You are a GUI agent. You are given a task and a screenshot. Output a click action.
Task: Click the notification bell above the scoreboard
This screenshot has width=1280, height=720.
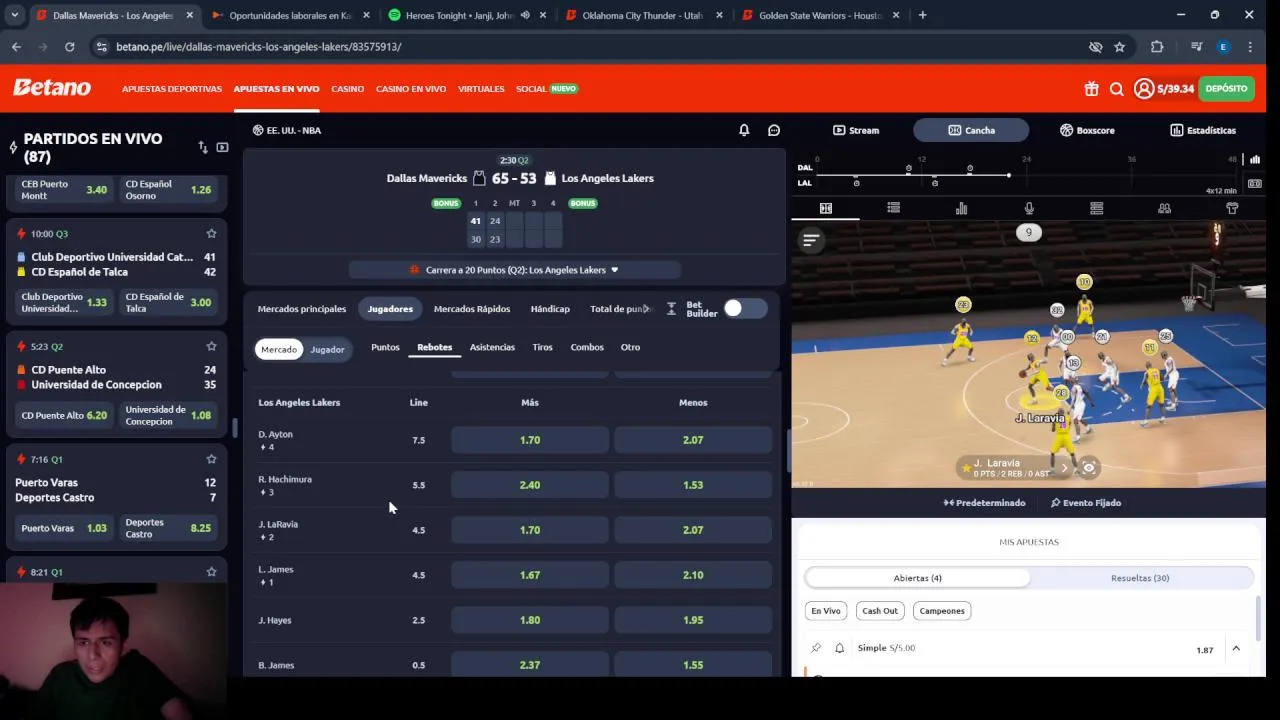[744, 130]
